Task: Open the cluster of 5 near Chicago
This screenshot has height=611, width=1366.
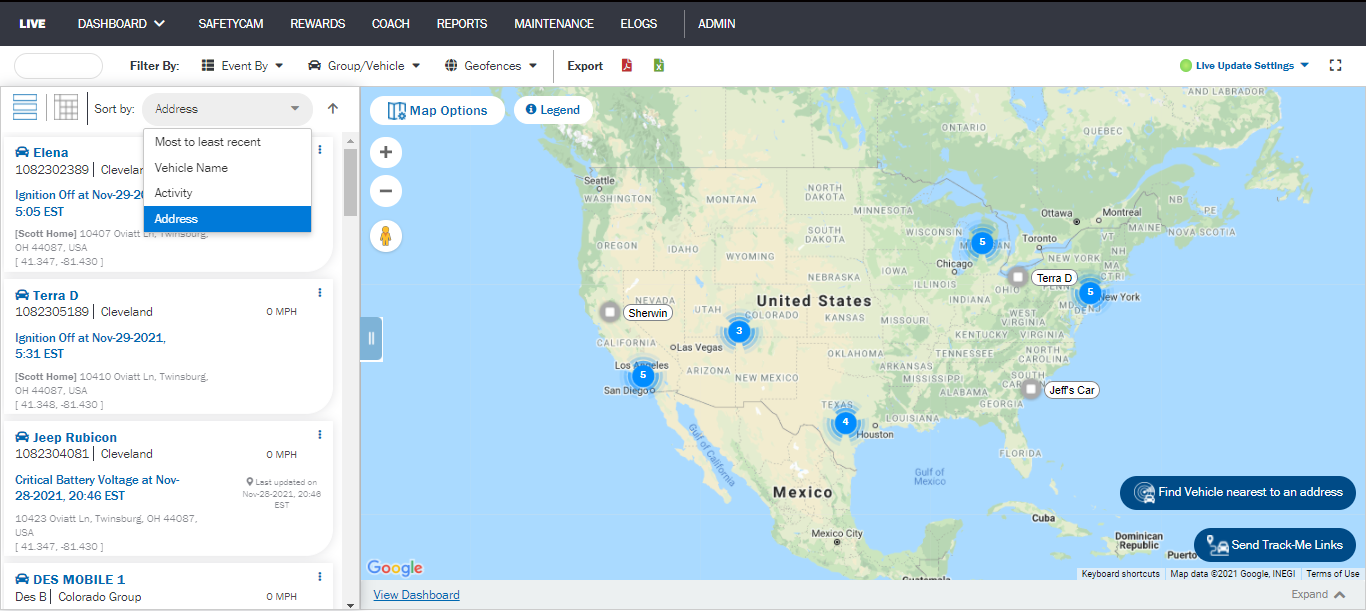Action: pyautogui.click(x=982, y=241)
